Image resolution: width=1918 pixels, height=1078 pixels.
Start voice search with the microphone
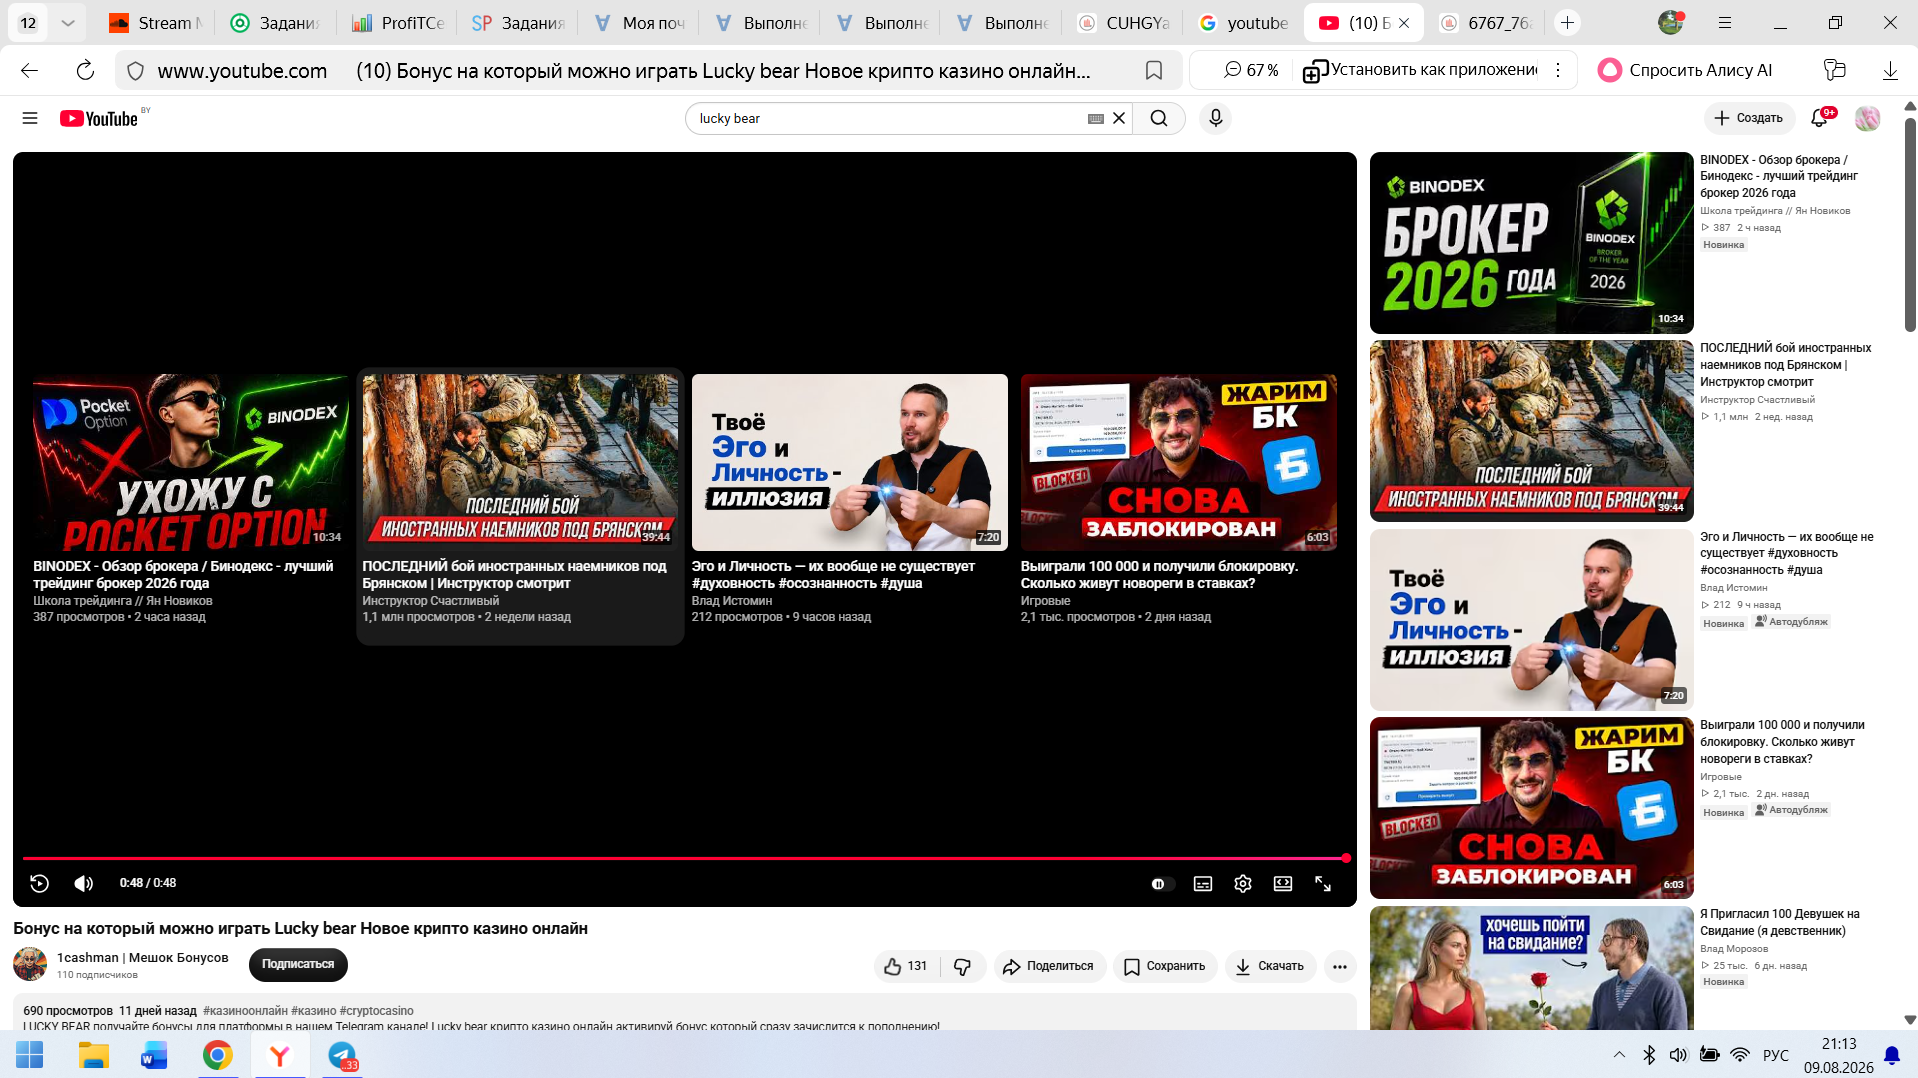click(x=1215, y=118)
